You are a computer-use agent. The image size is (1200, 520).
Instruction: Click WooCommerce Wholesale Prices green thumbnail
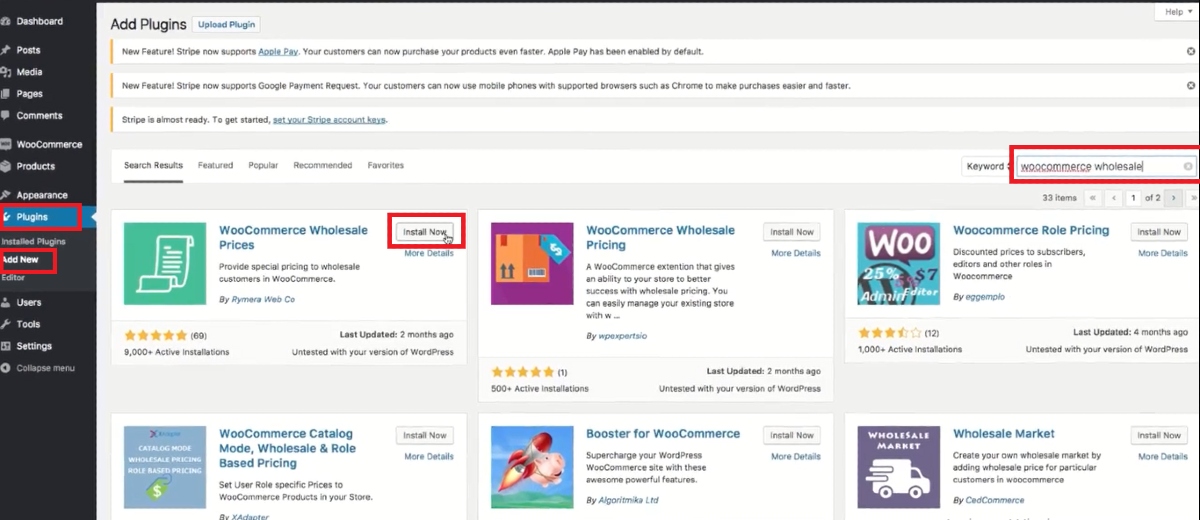tap(165, 264)
